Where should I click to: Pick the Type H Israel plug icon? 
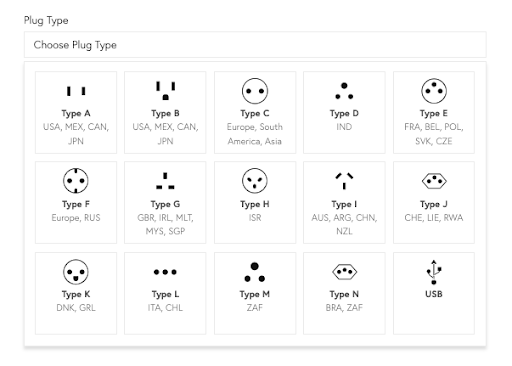[255, 181]
